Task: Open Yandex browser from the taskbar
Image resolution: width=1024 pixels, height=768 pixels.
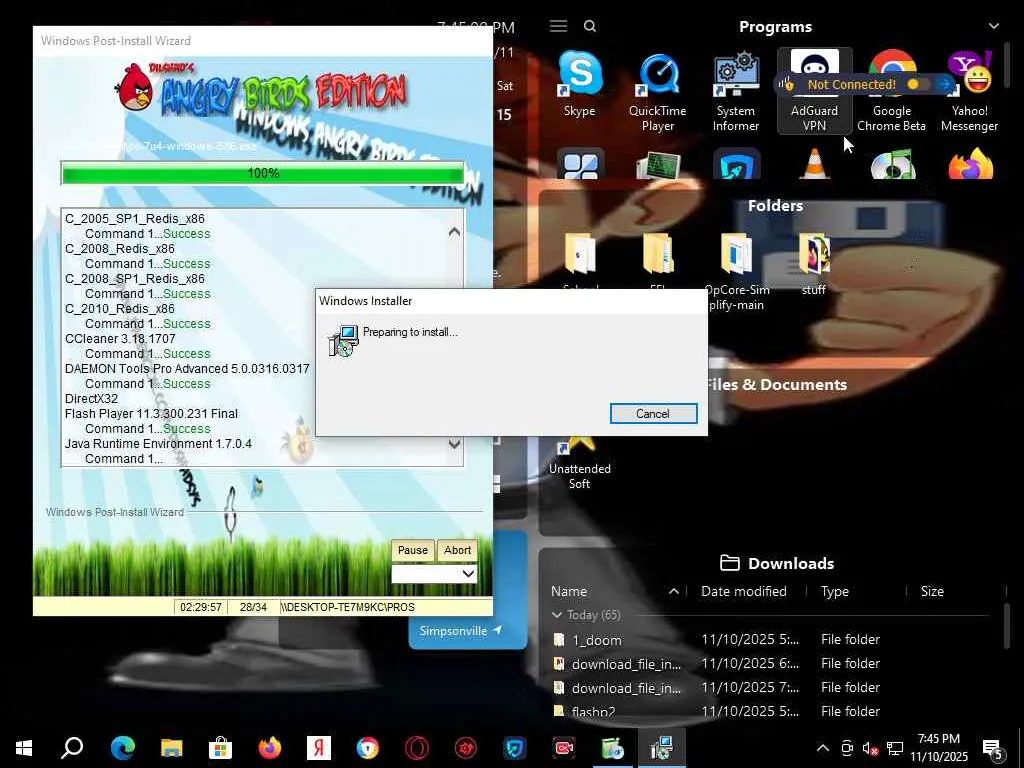Action: point(319,747)
